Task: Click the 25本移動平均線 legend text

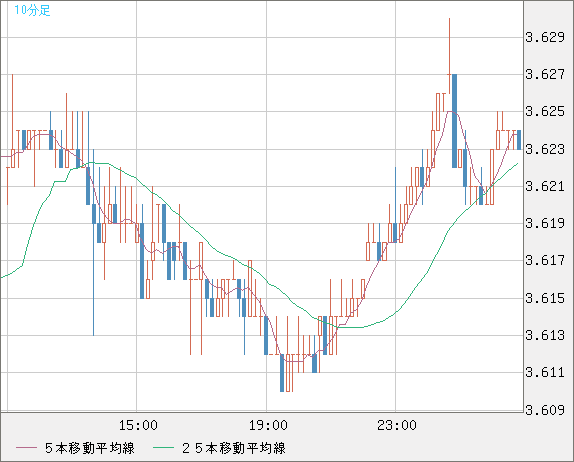Action: 234,448
